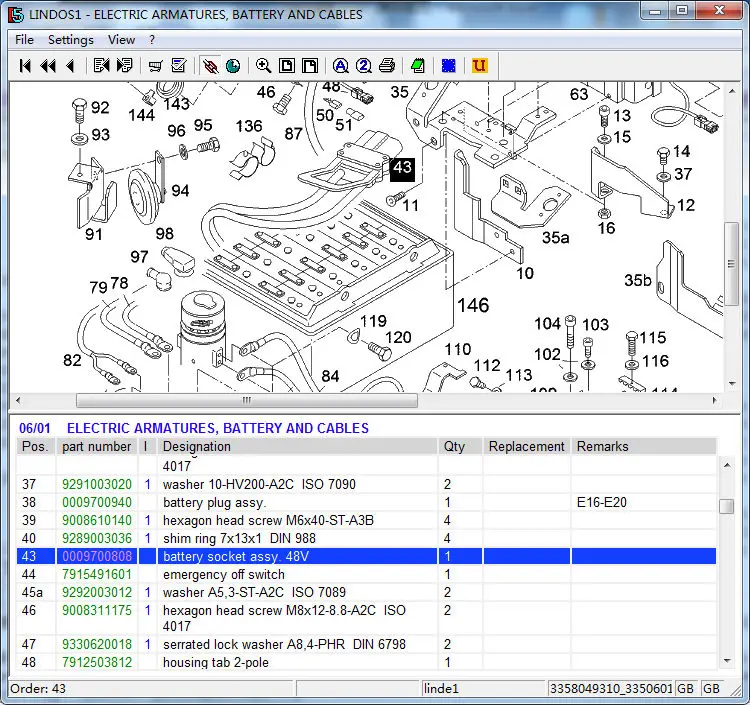Image resolution: width=750 pixels, height=705 pixels.
Task: Click the checklist order form icon
Action: tap(179, 66)
